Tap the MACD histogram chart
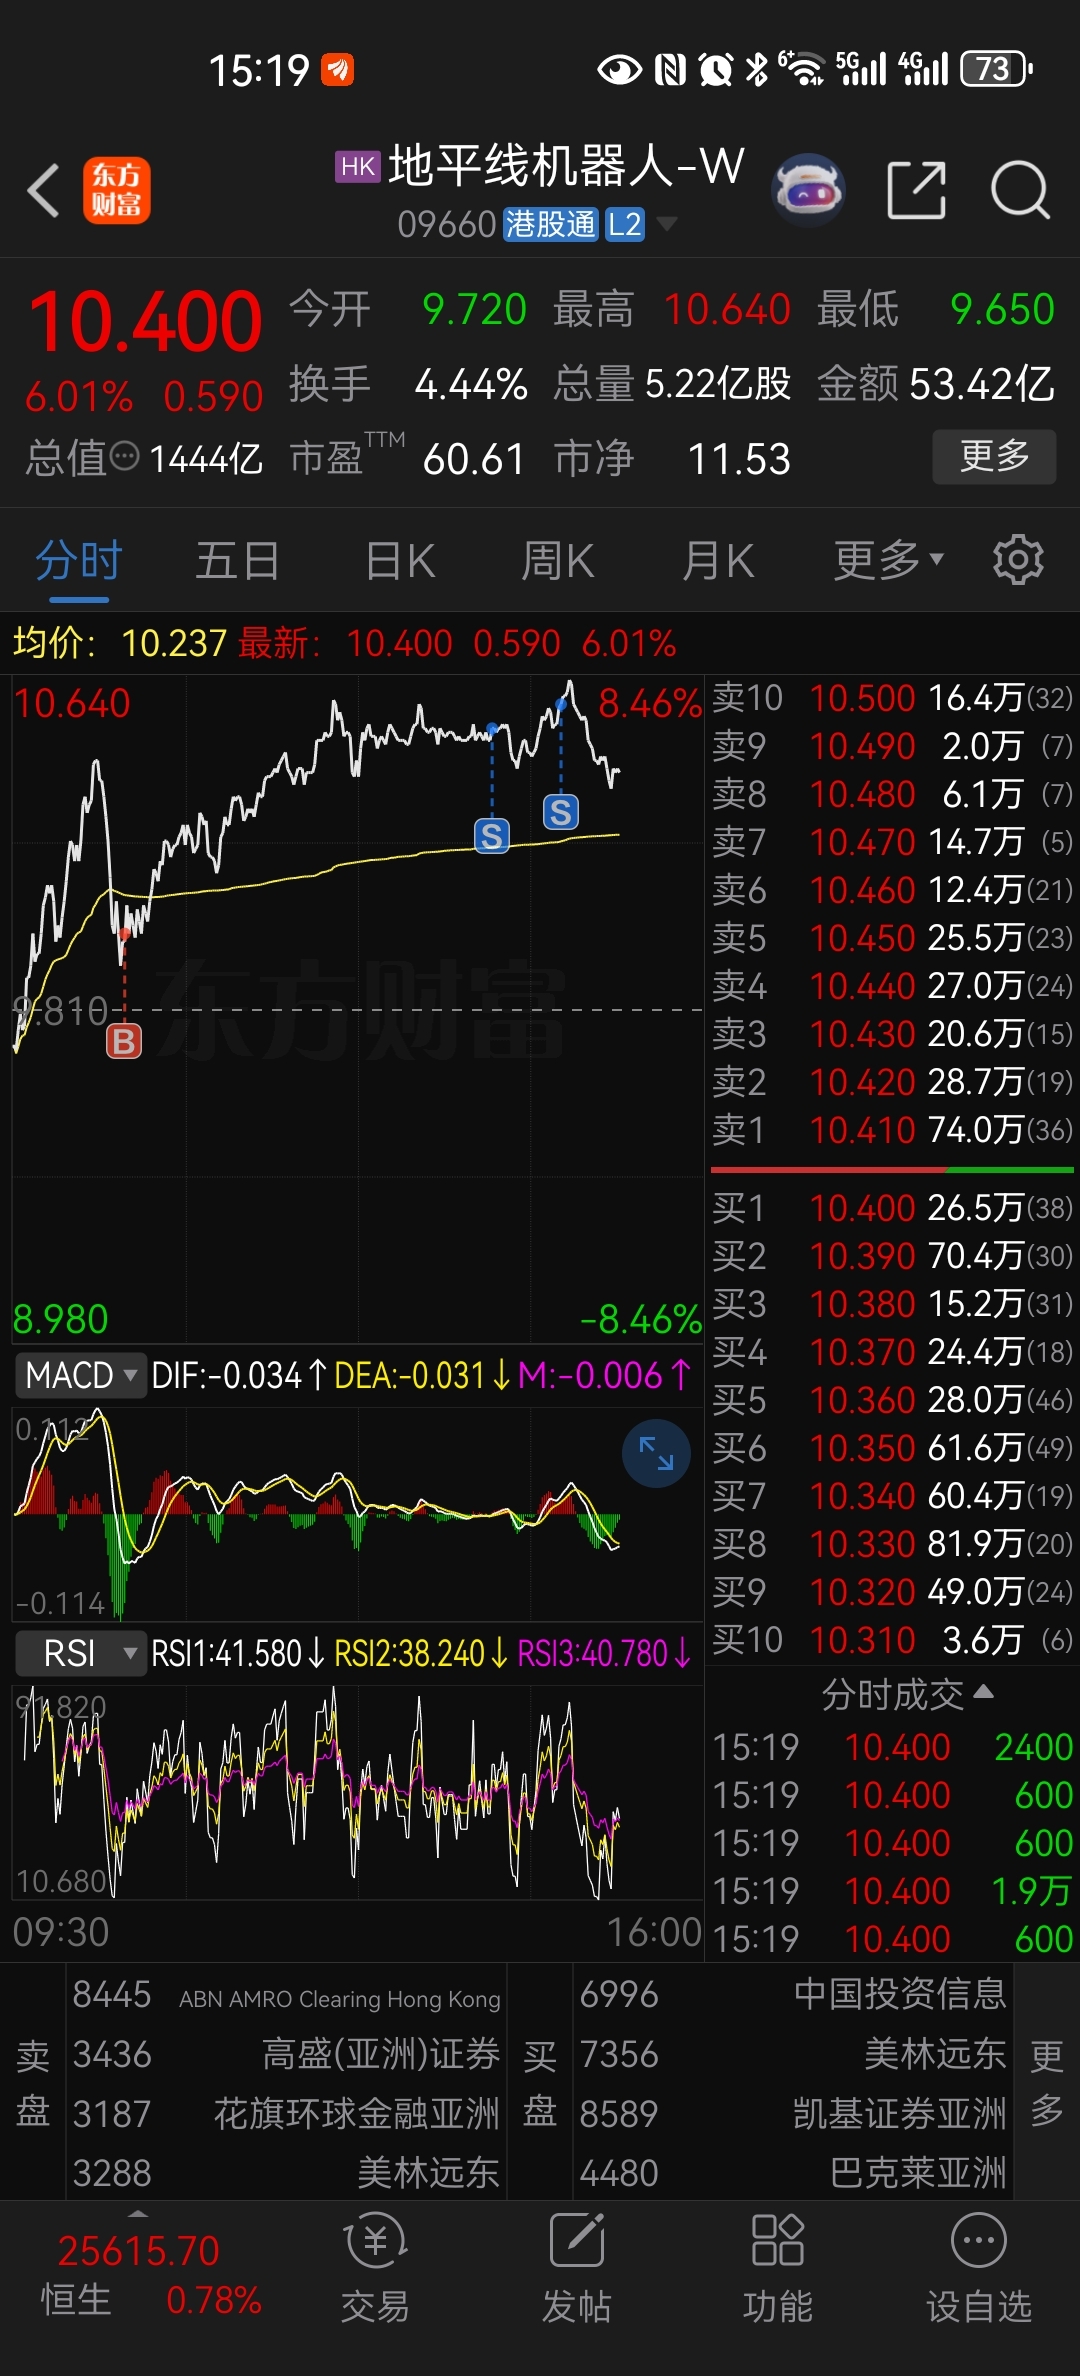1080x2376 pixels. (357, 1513)
